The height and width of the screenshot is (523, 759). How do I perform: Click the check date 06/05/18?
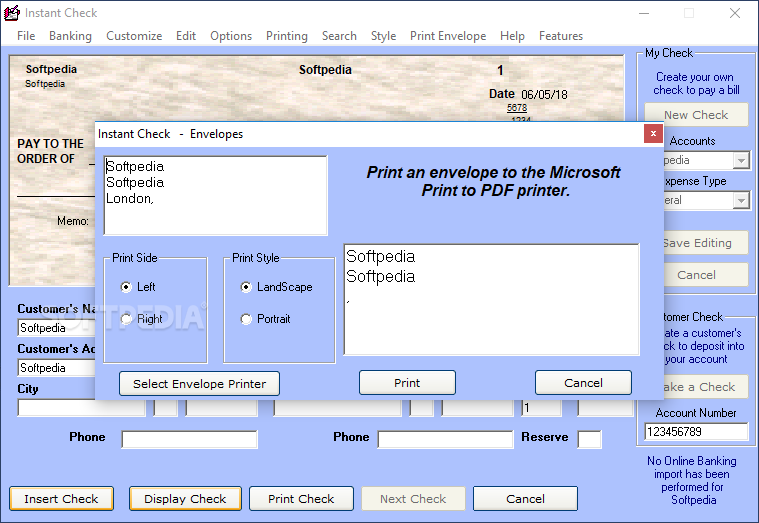(544, 94)
